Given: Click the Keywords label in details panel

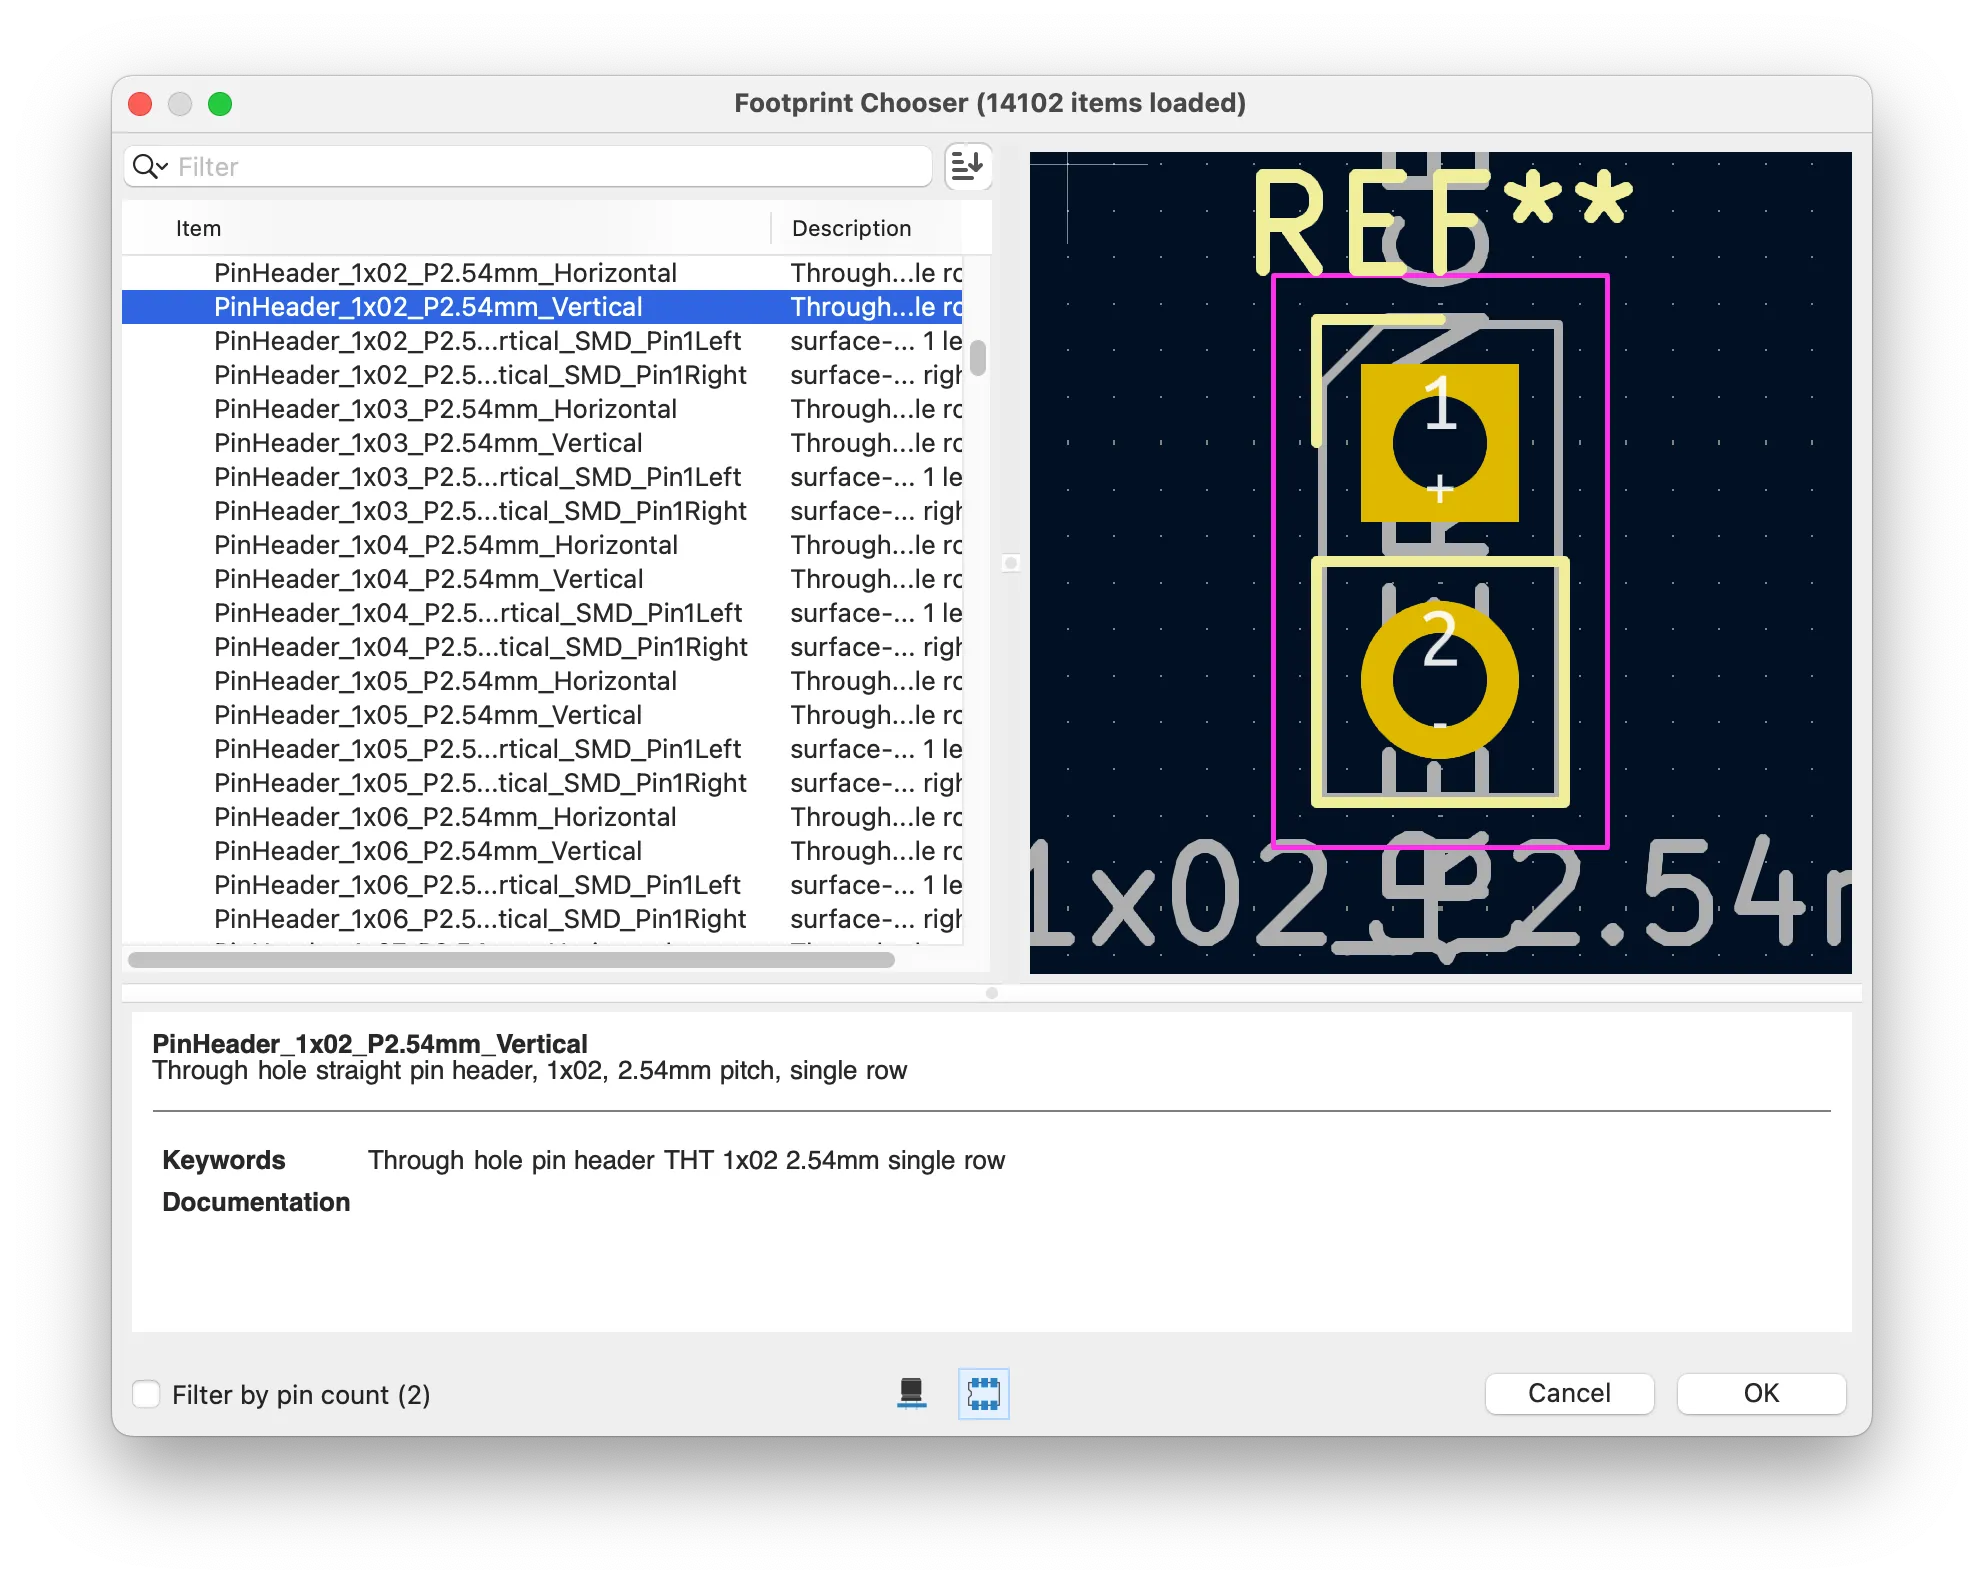Looking at the screenshot, I should point(224,1160).
